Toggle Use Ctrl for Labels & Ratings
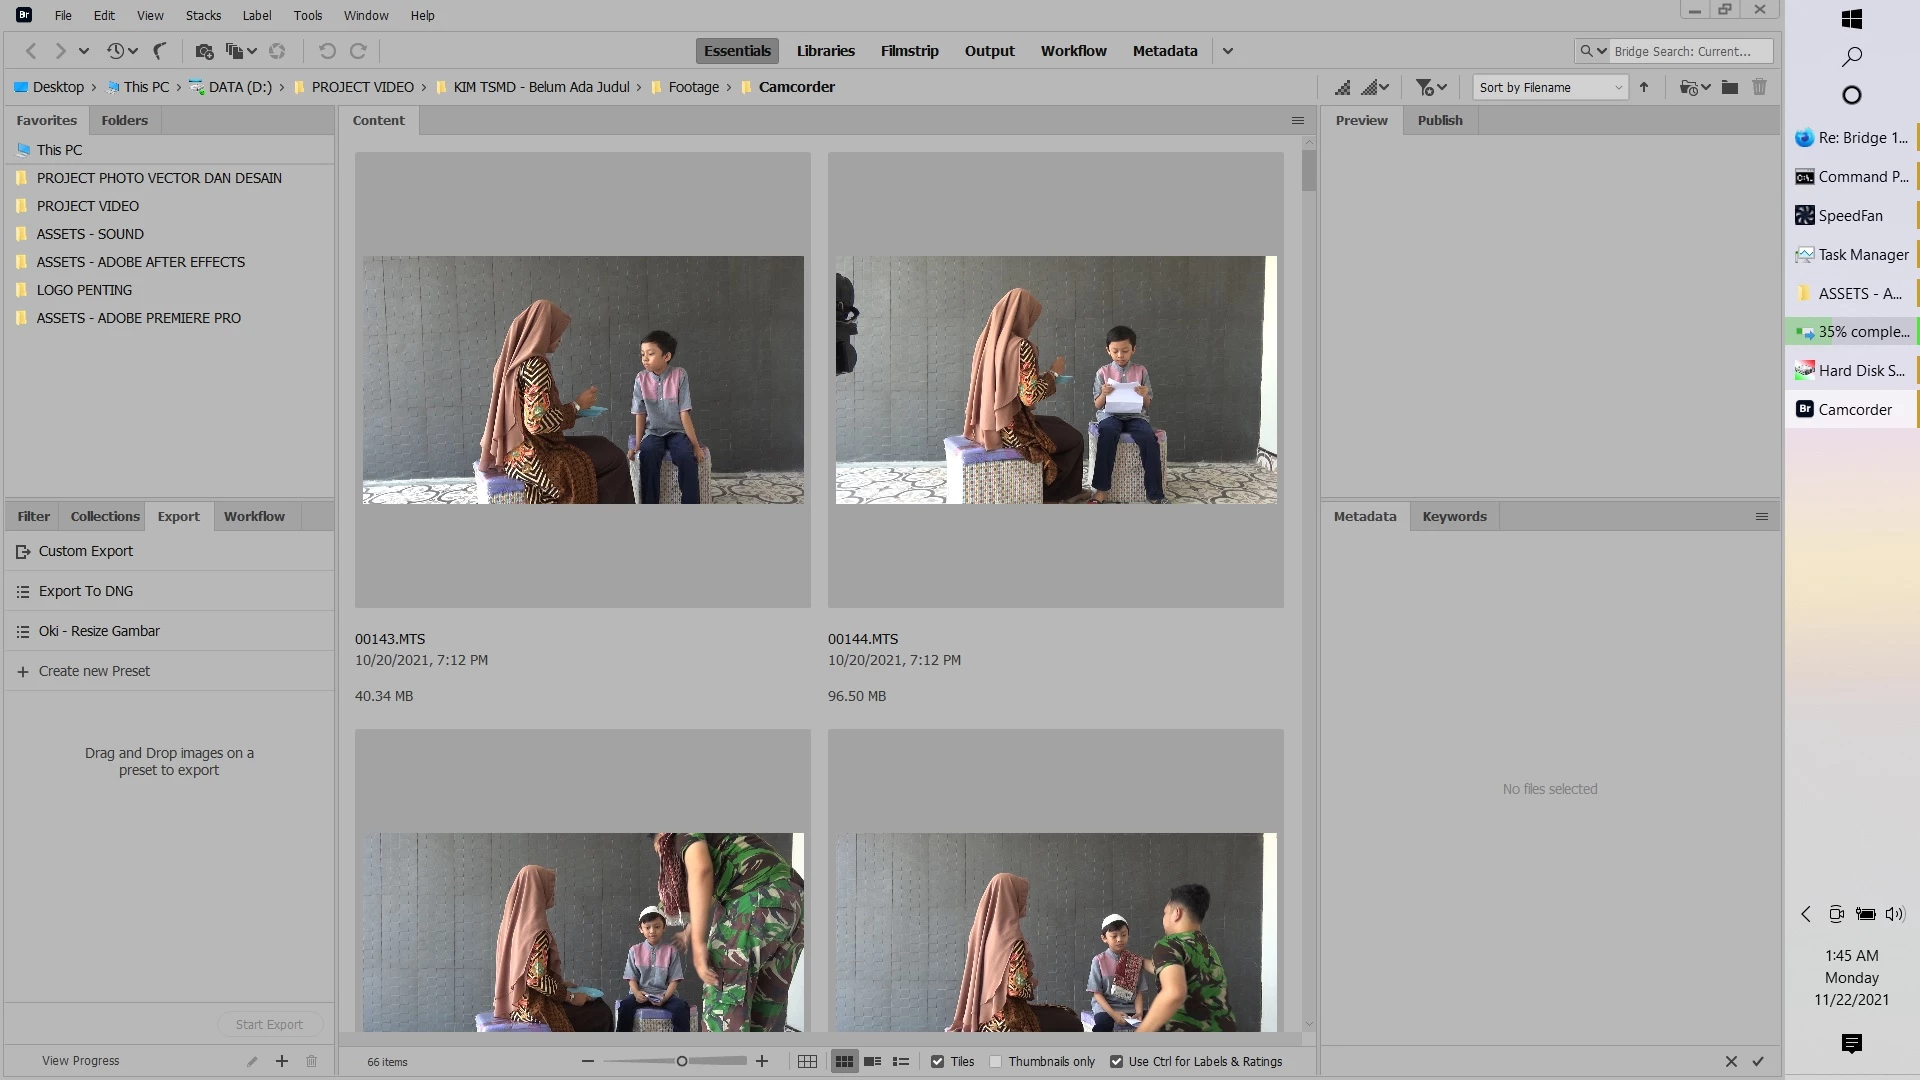The width and height of the screenshot is (1920, 1080). point(1116,1061)
